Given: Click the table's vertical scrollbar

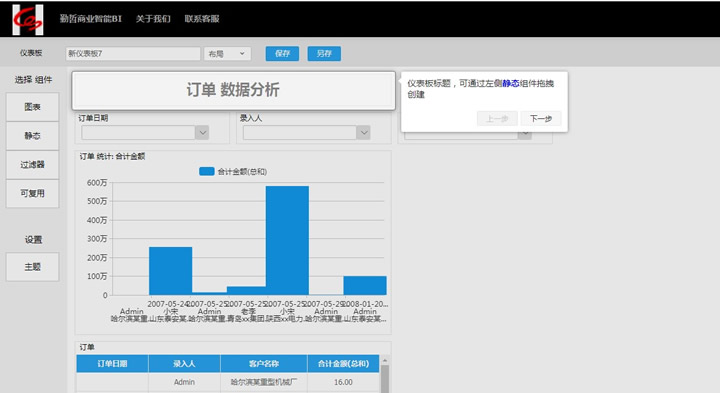Looking at the screenshot, I should pyautogui.click(x=385, y=374).
